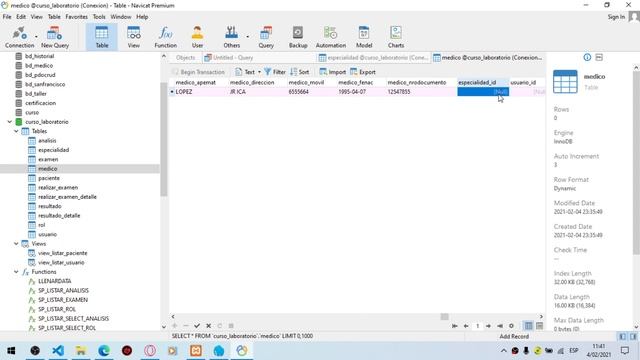Open the Backup toolbar icon
The height and width of the screenshot is (360, 640).
tap(298, 37)
